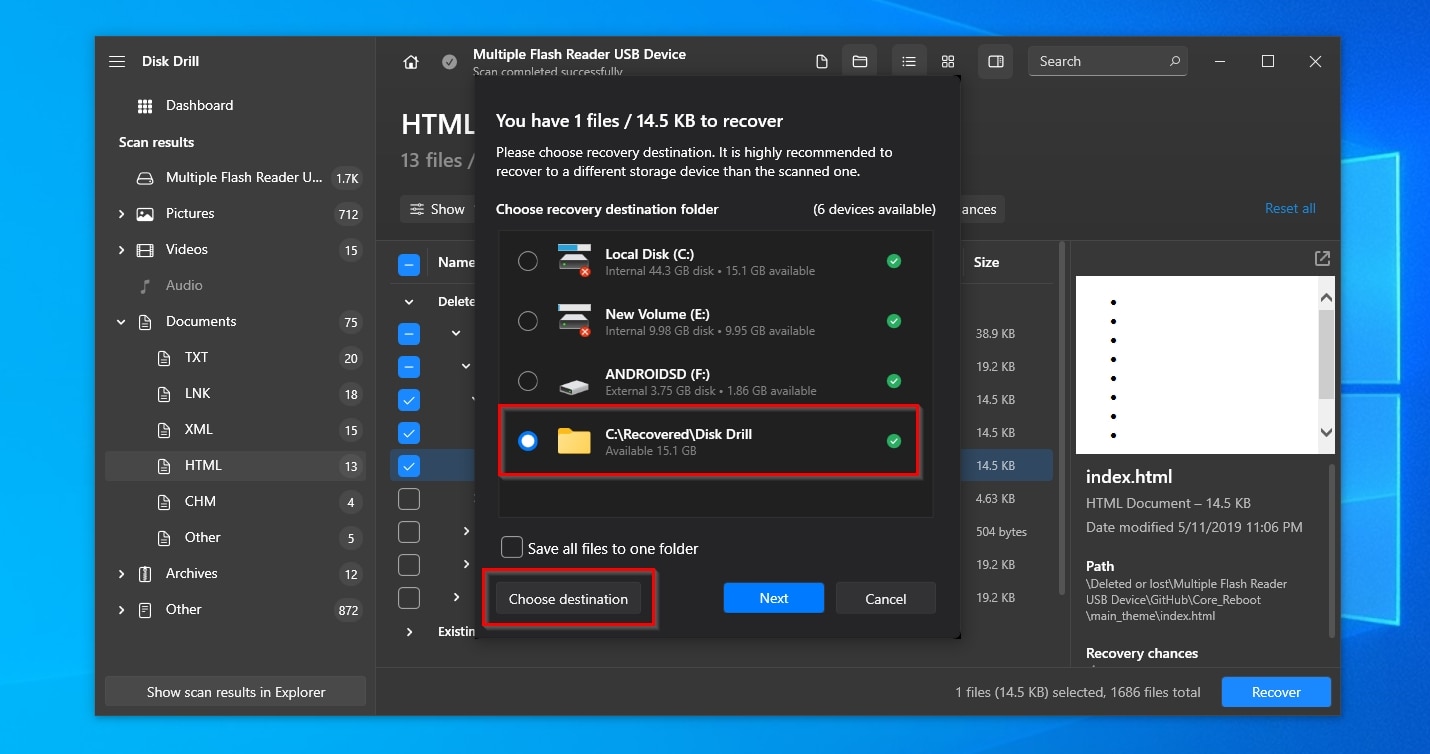Click green check next to Local Disk (C:)
This screenshot has width=1430, height=754.
click(x=894, y=261)
